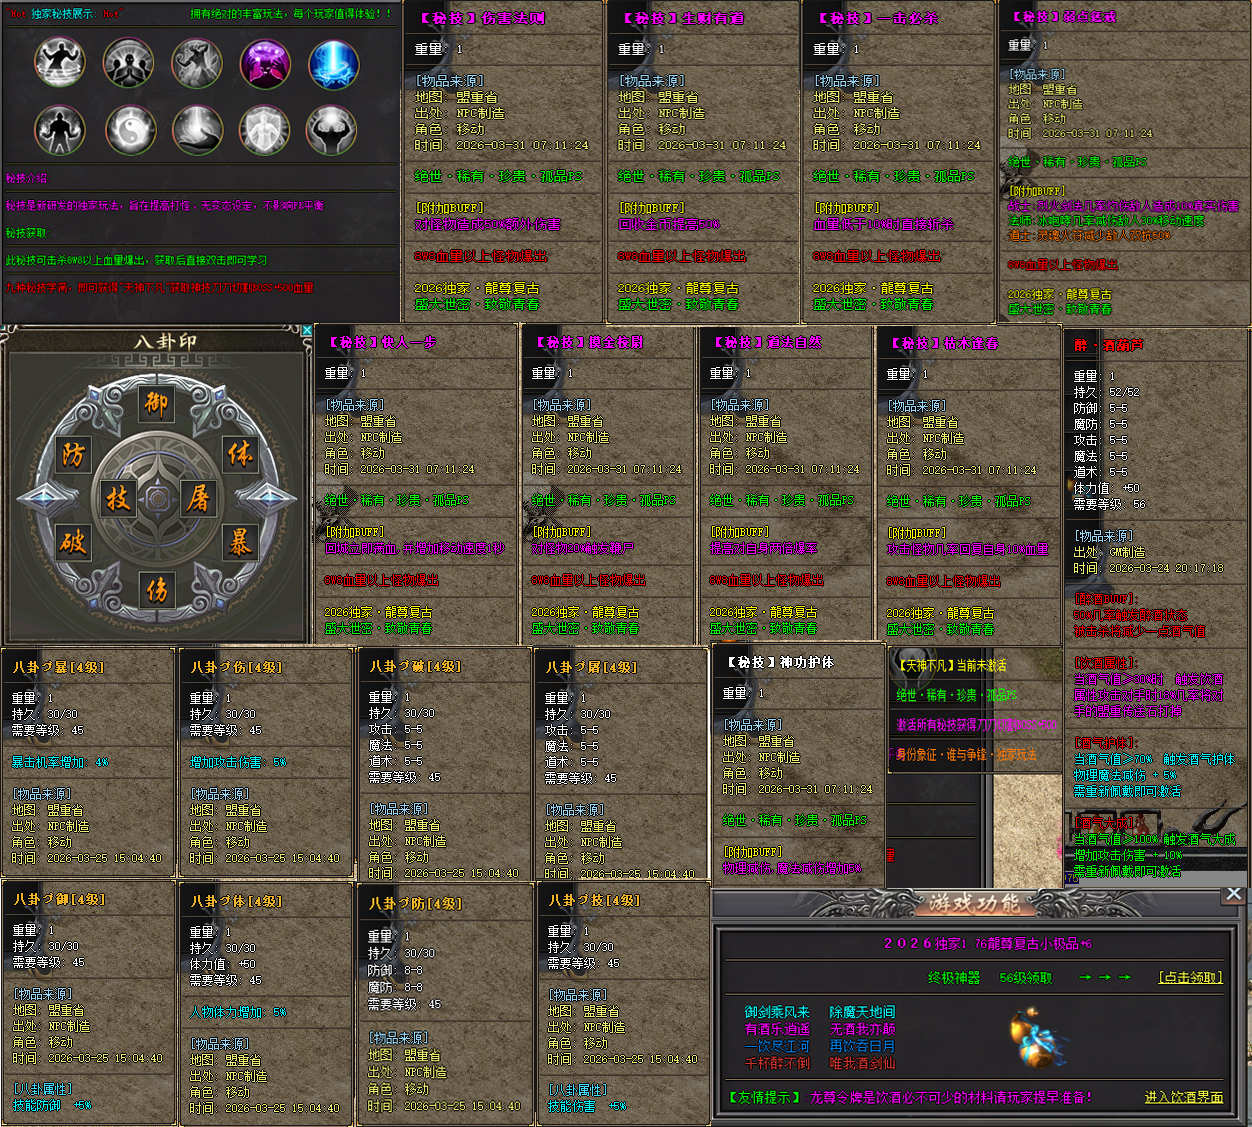Click the purple hooded figure skill icon
1252x1127 pixels.
coord(265,62)
